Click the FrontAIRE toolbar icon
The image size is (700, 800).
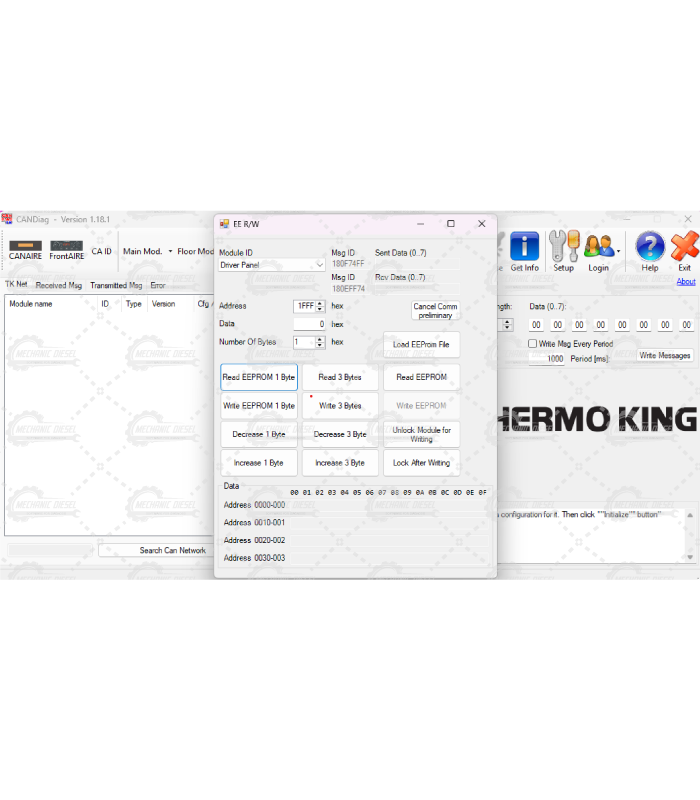coord(66,246)
